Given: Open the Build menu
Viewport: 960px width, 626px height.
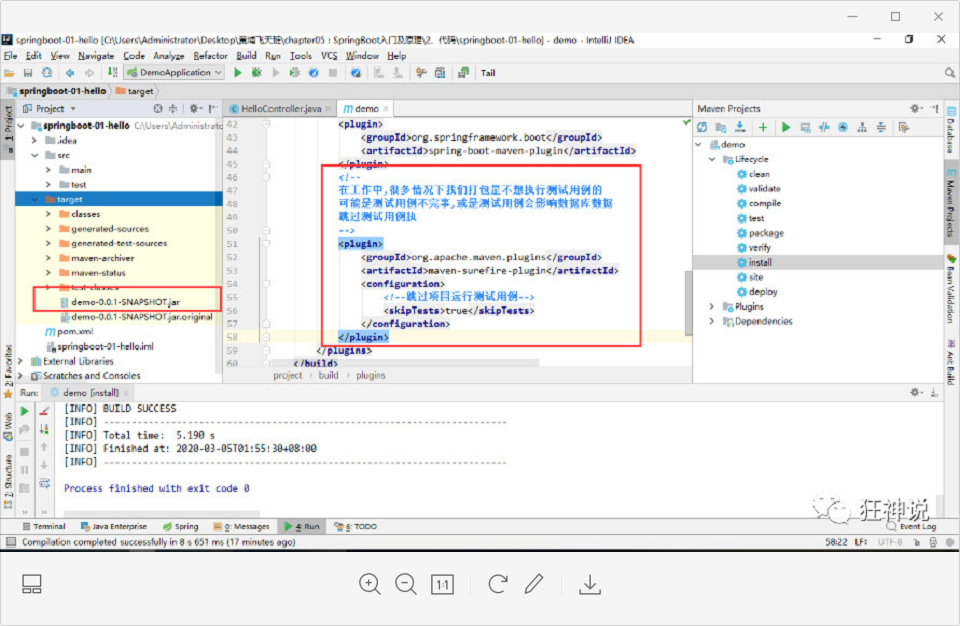Looking at the screenshot, I should point(246,56).
